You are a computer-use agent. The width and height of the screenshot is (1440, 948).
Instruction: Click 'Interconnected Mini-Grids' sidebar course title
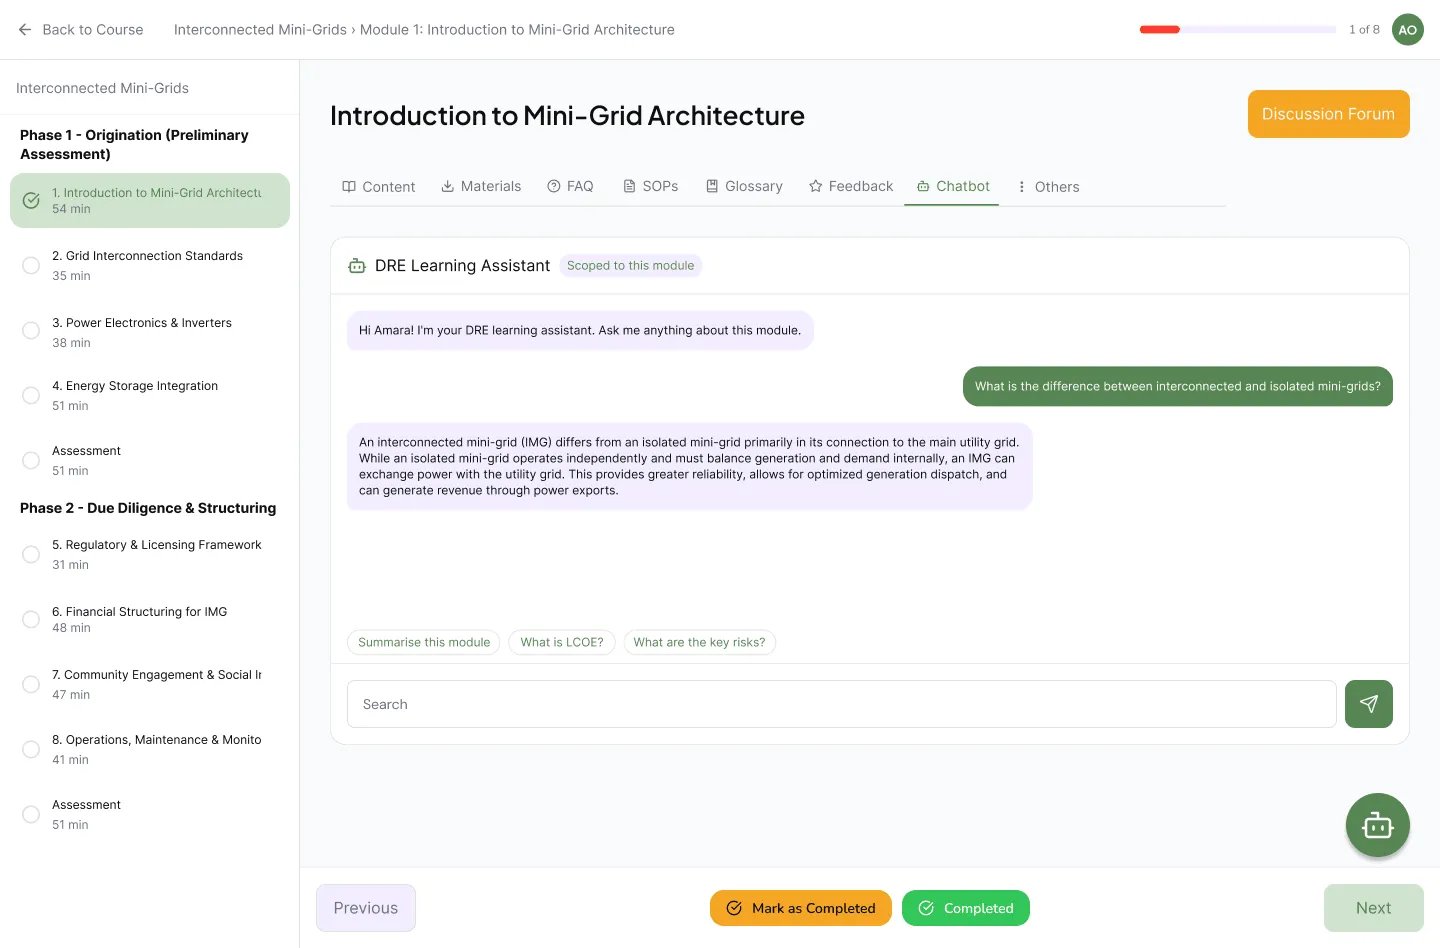pos(102,88)
